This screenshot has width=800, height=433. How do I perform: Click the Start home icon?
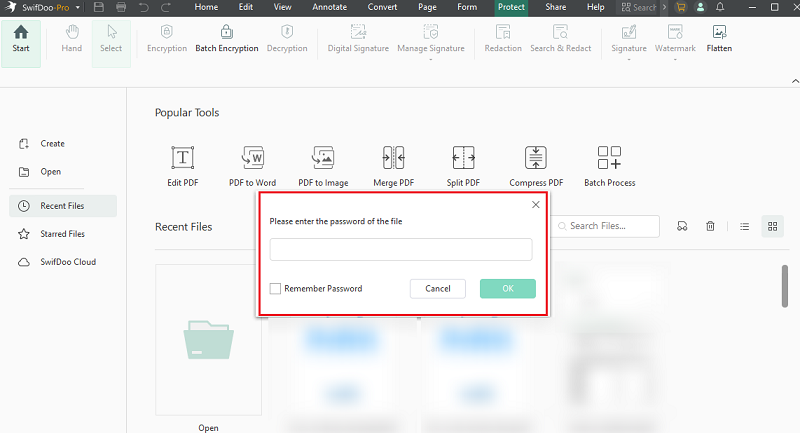[21, 33]
